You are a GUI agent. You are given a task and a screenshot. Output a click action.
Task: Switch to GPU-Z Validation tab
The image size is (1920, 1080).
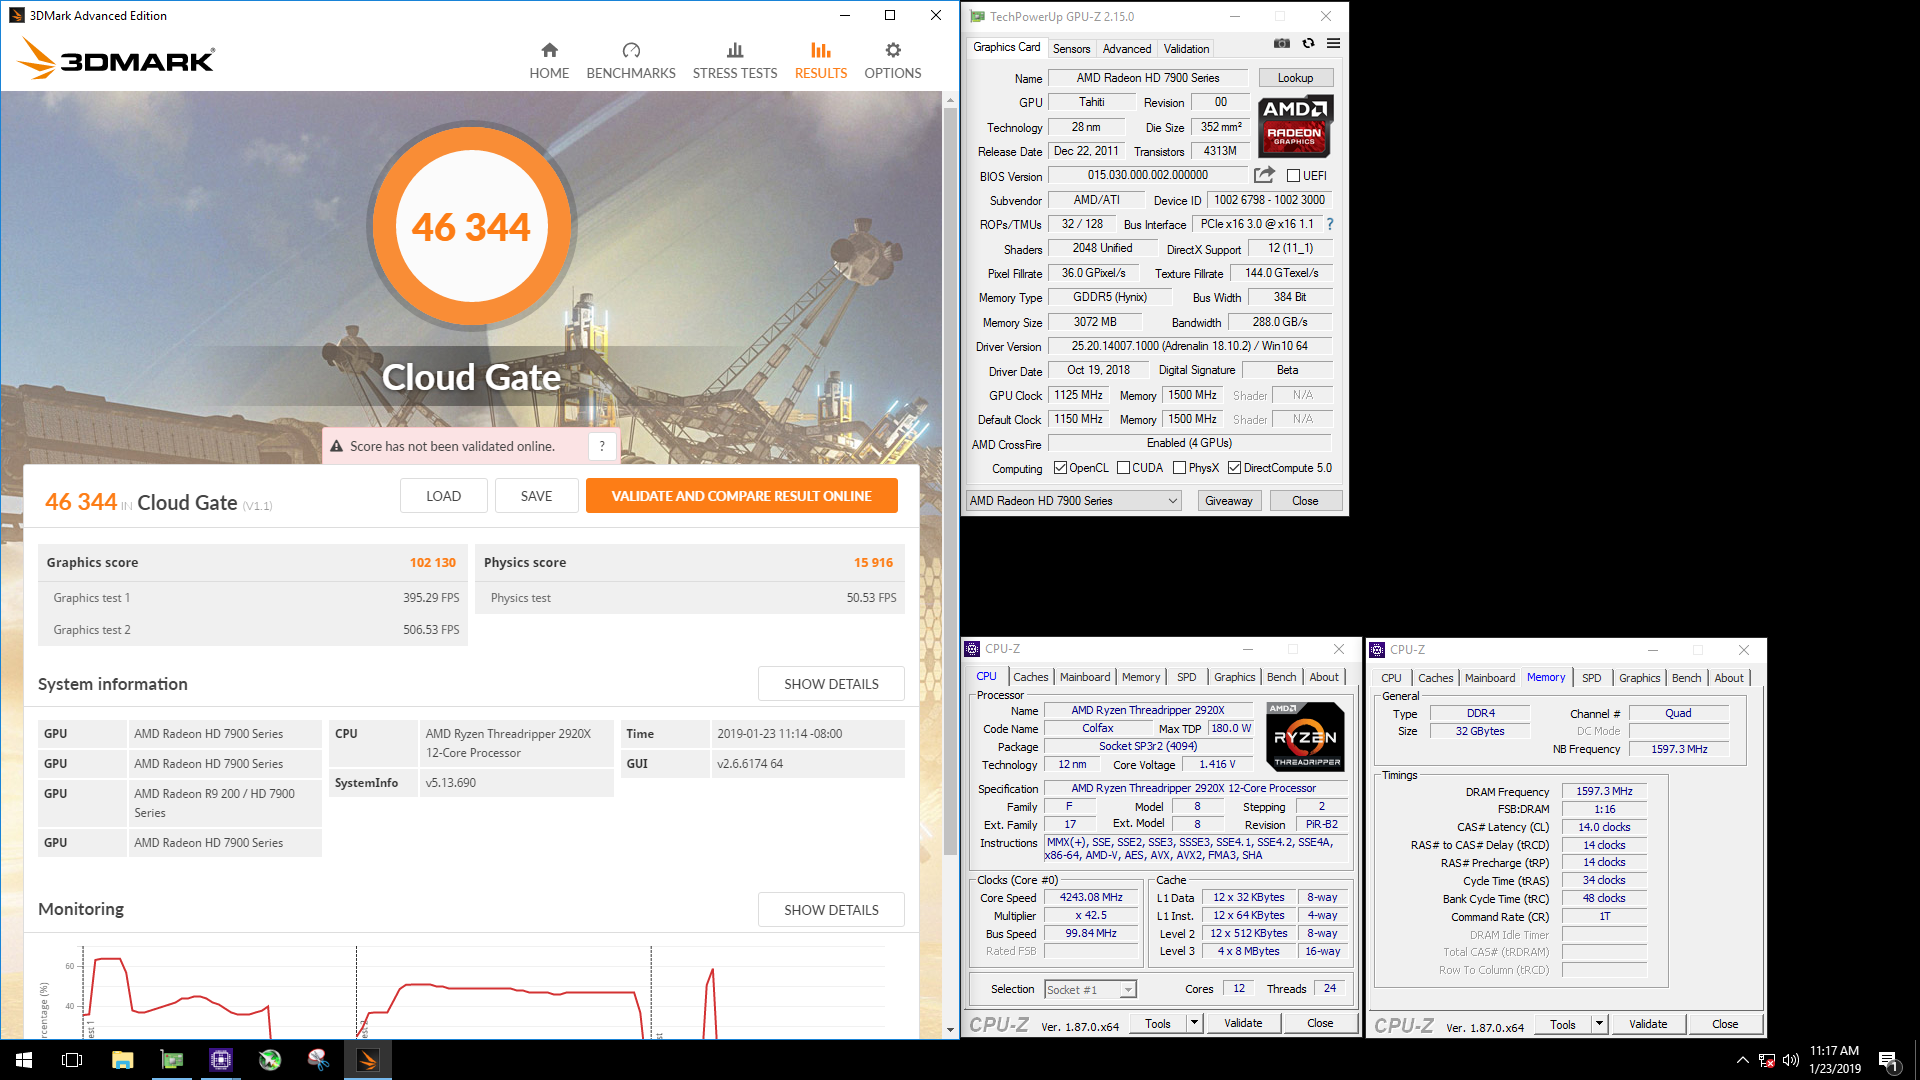tap(1186, 48)
